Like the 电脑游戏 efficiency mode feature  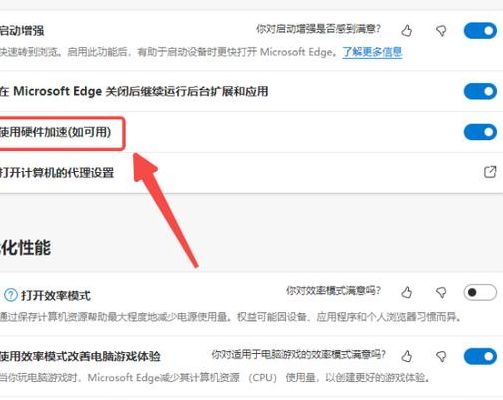(x=406, y=356)
